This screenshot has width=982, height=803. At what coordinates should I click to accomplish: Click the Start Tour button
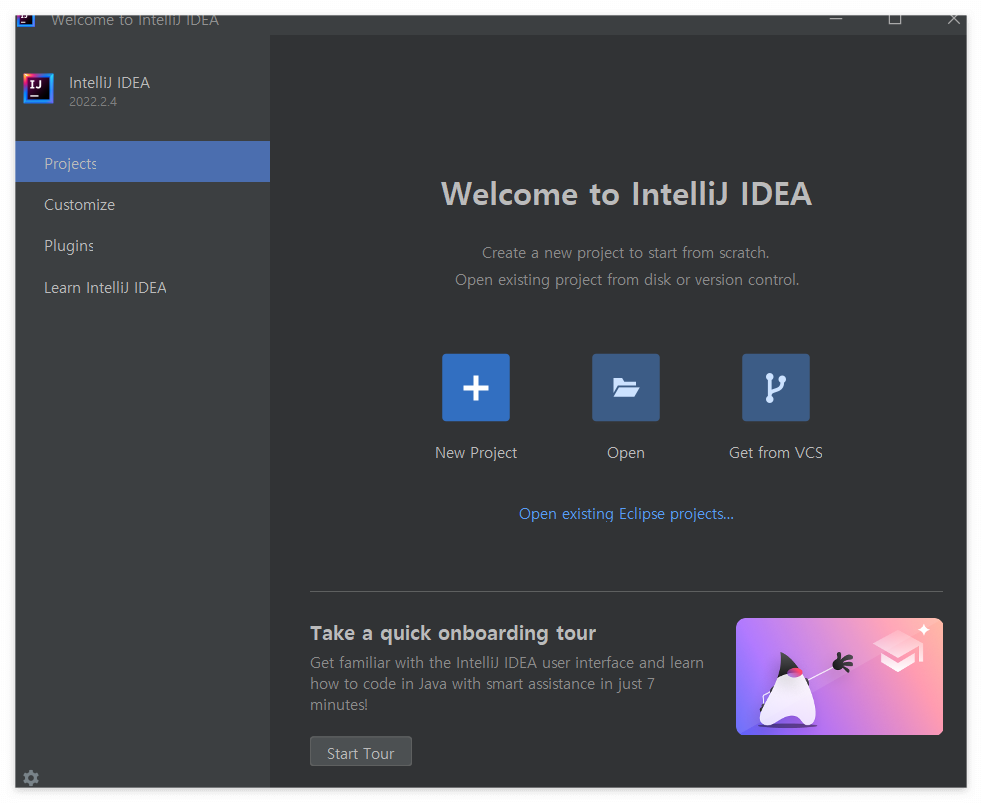(361, 752)
